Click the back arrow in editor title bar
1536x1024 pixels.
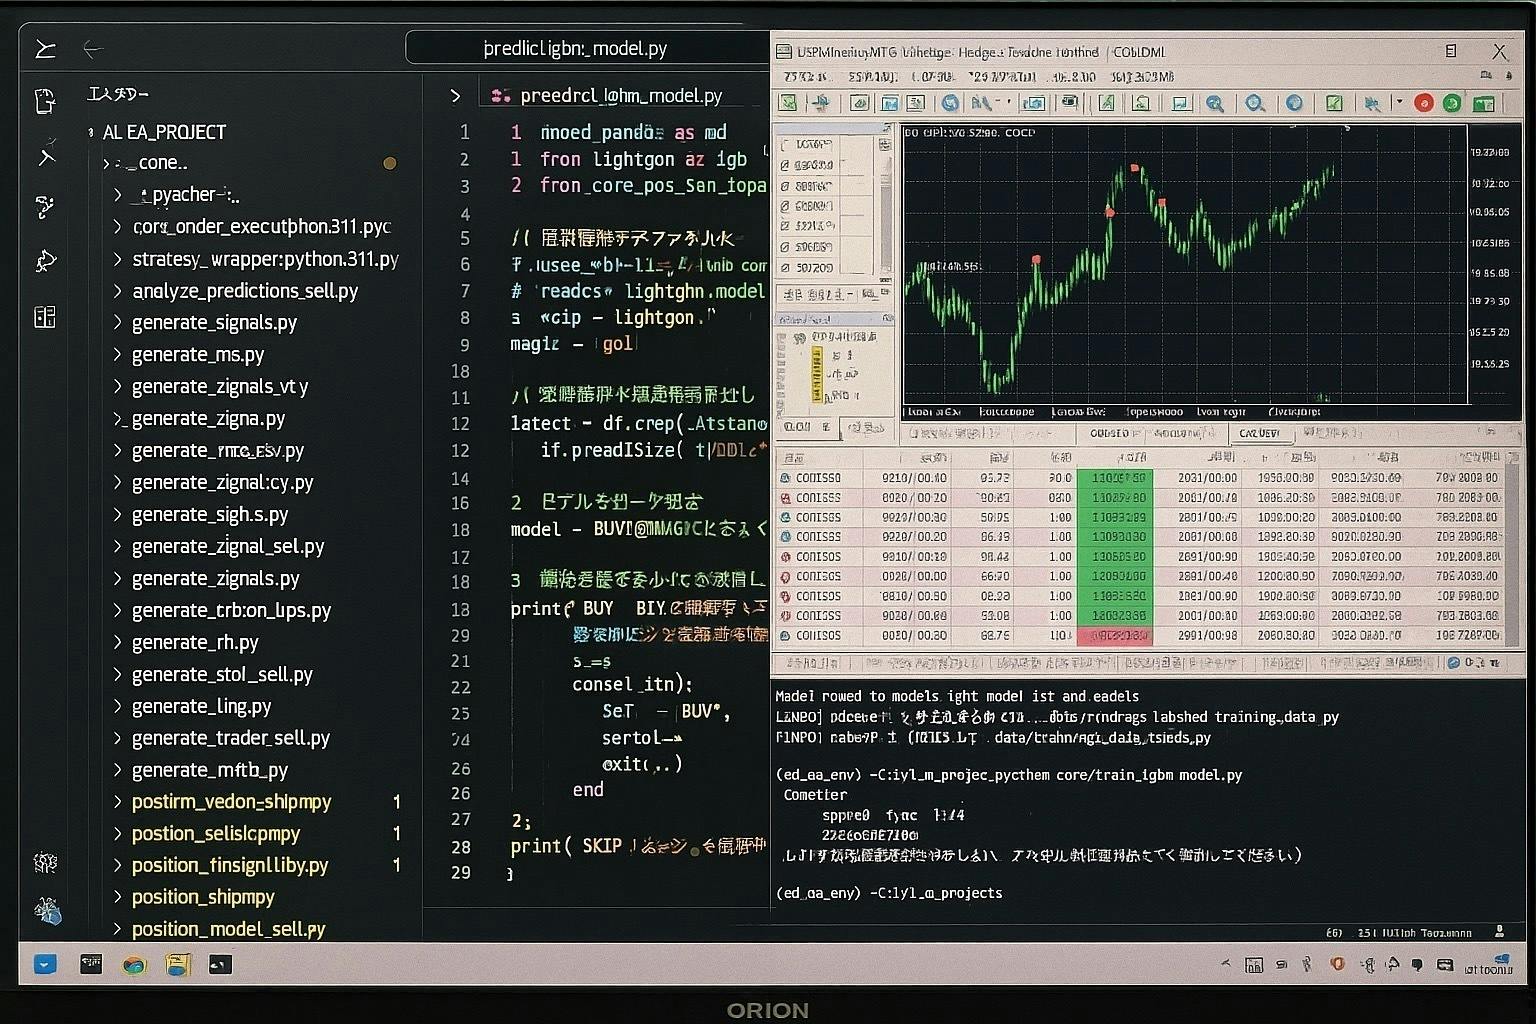(x=93, y=48)
